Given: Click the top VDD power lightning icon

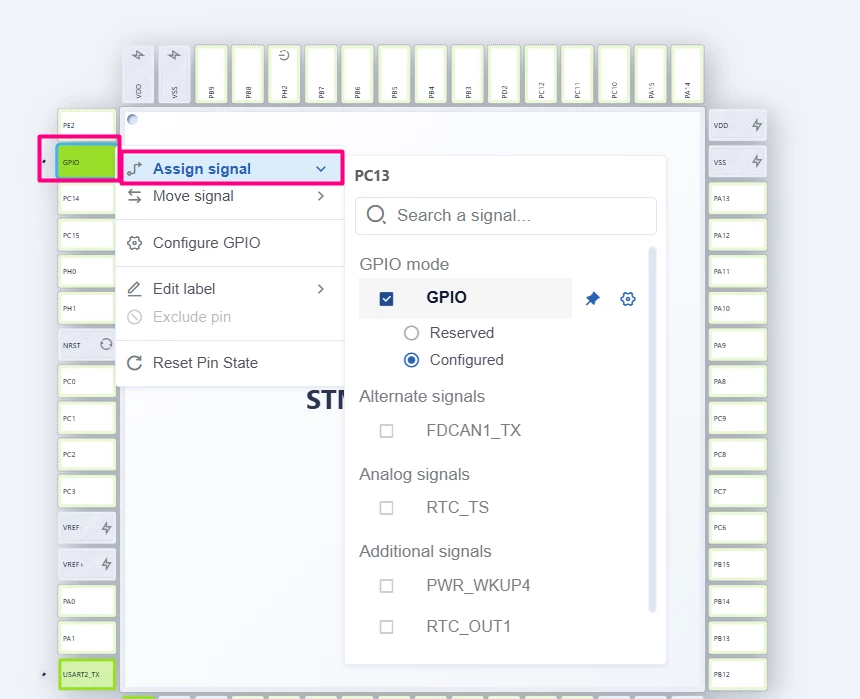Looking at the screenshot, I should coord(138,55).
